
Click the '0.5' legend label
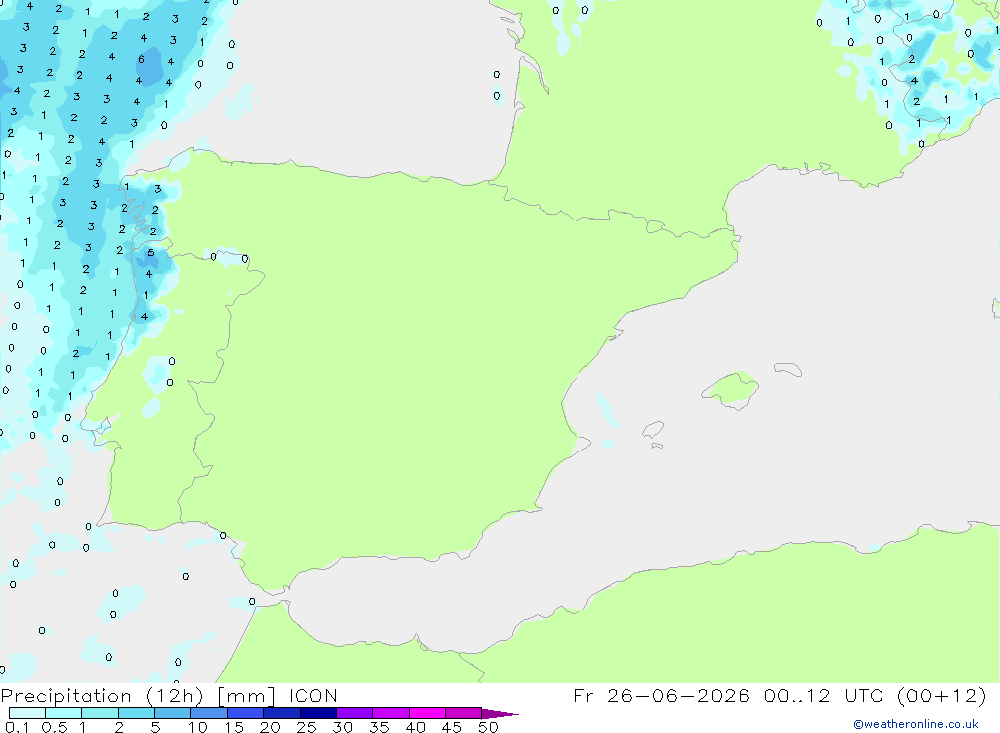click(x=54, y=727)
